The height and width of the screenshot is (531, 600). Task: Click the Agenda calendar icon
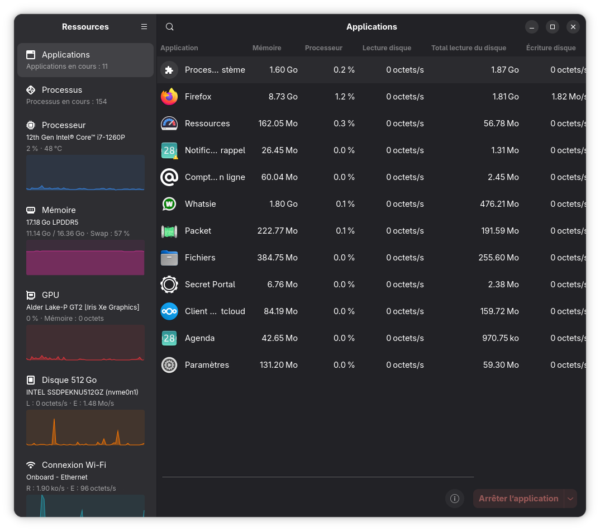[x=169, y=338]
